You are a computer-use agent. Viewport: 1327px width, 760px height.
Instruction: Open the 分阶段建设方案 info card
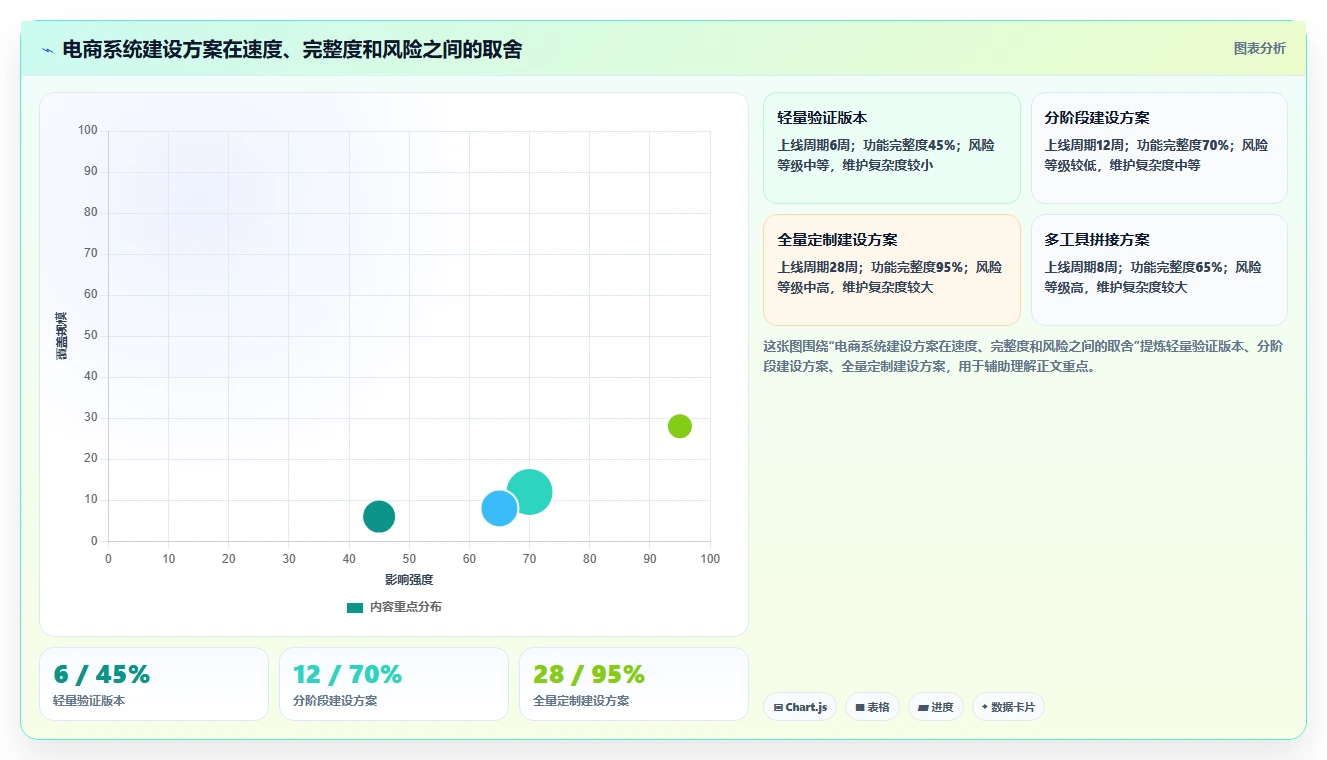(1159, 148)
